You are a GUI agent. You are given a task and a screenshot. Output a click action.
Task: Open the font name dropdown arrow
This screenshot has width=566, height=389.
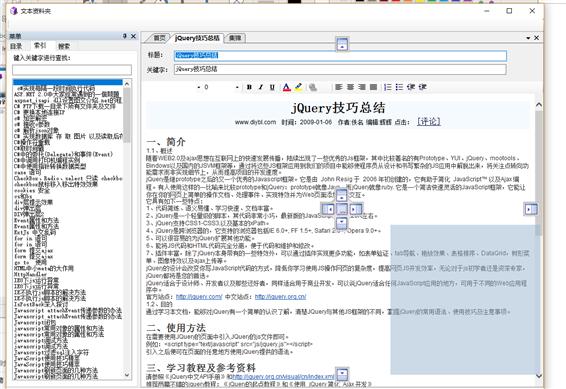[x=198, y=87]
